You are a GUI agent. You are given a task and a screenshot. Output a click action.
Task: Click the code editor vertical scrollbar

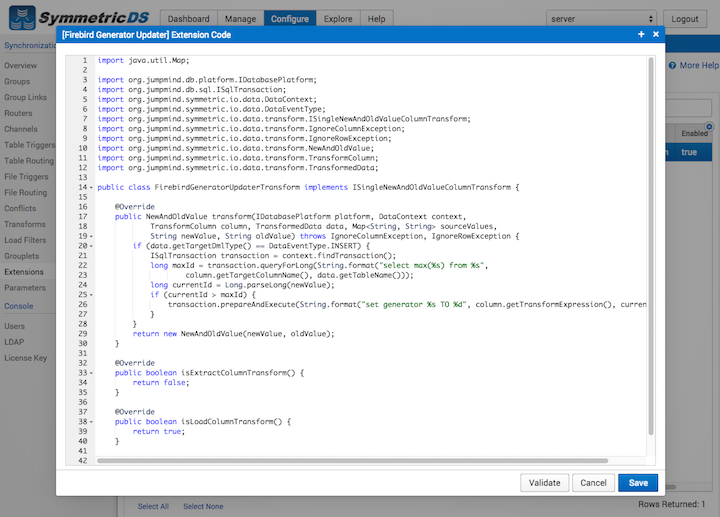point(651,246)
